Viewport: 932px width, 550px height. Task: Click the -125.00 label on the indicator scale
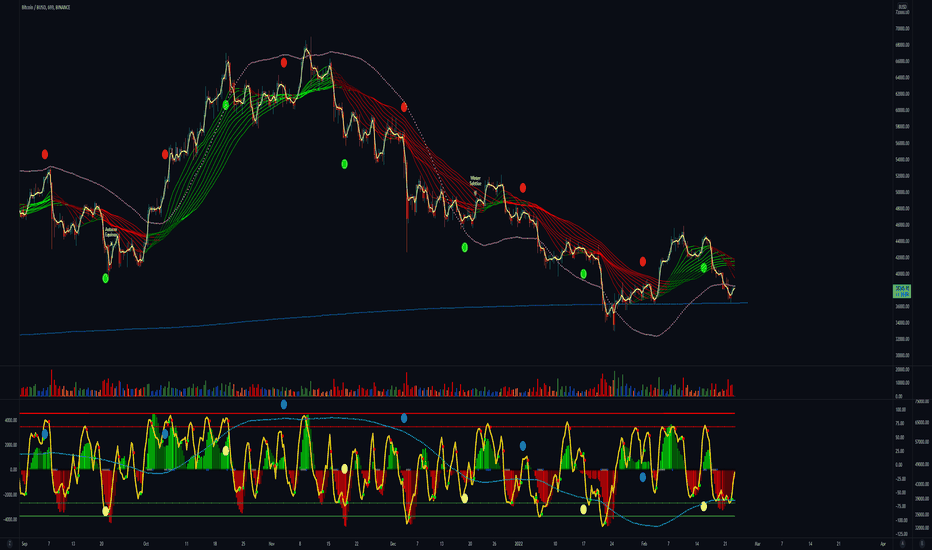(900, 534)
